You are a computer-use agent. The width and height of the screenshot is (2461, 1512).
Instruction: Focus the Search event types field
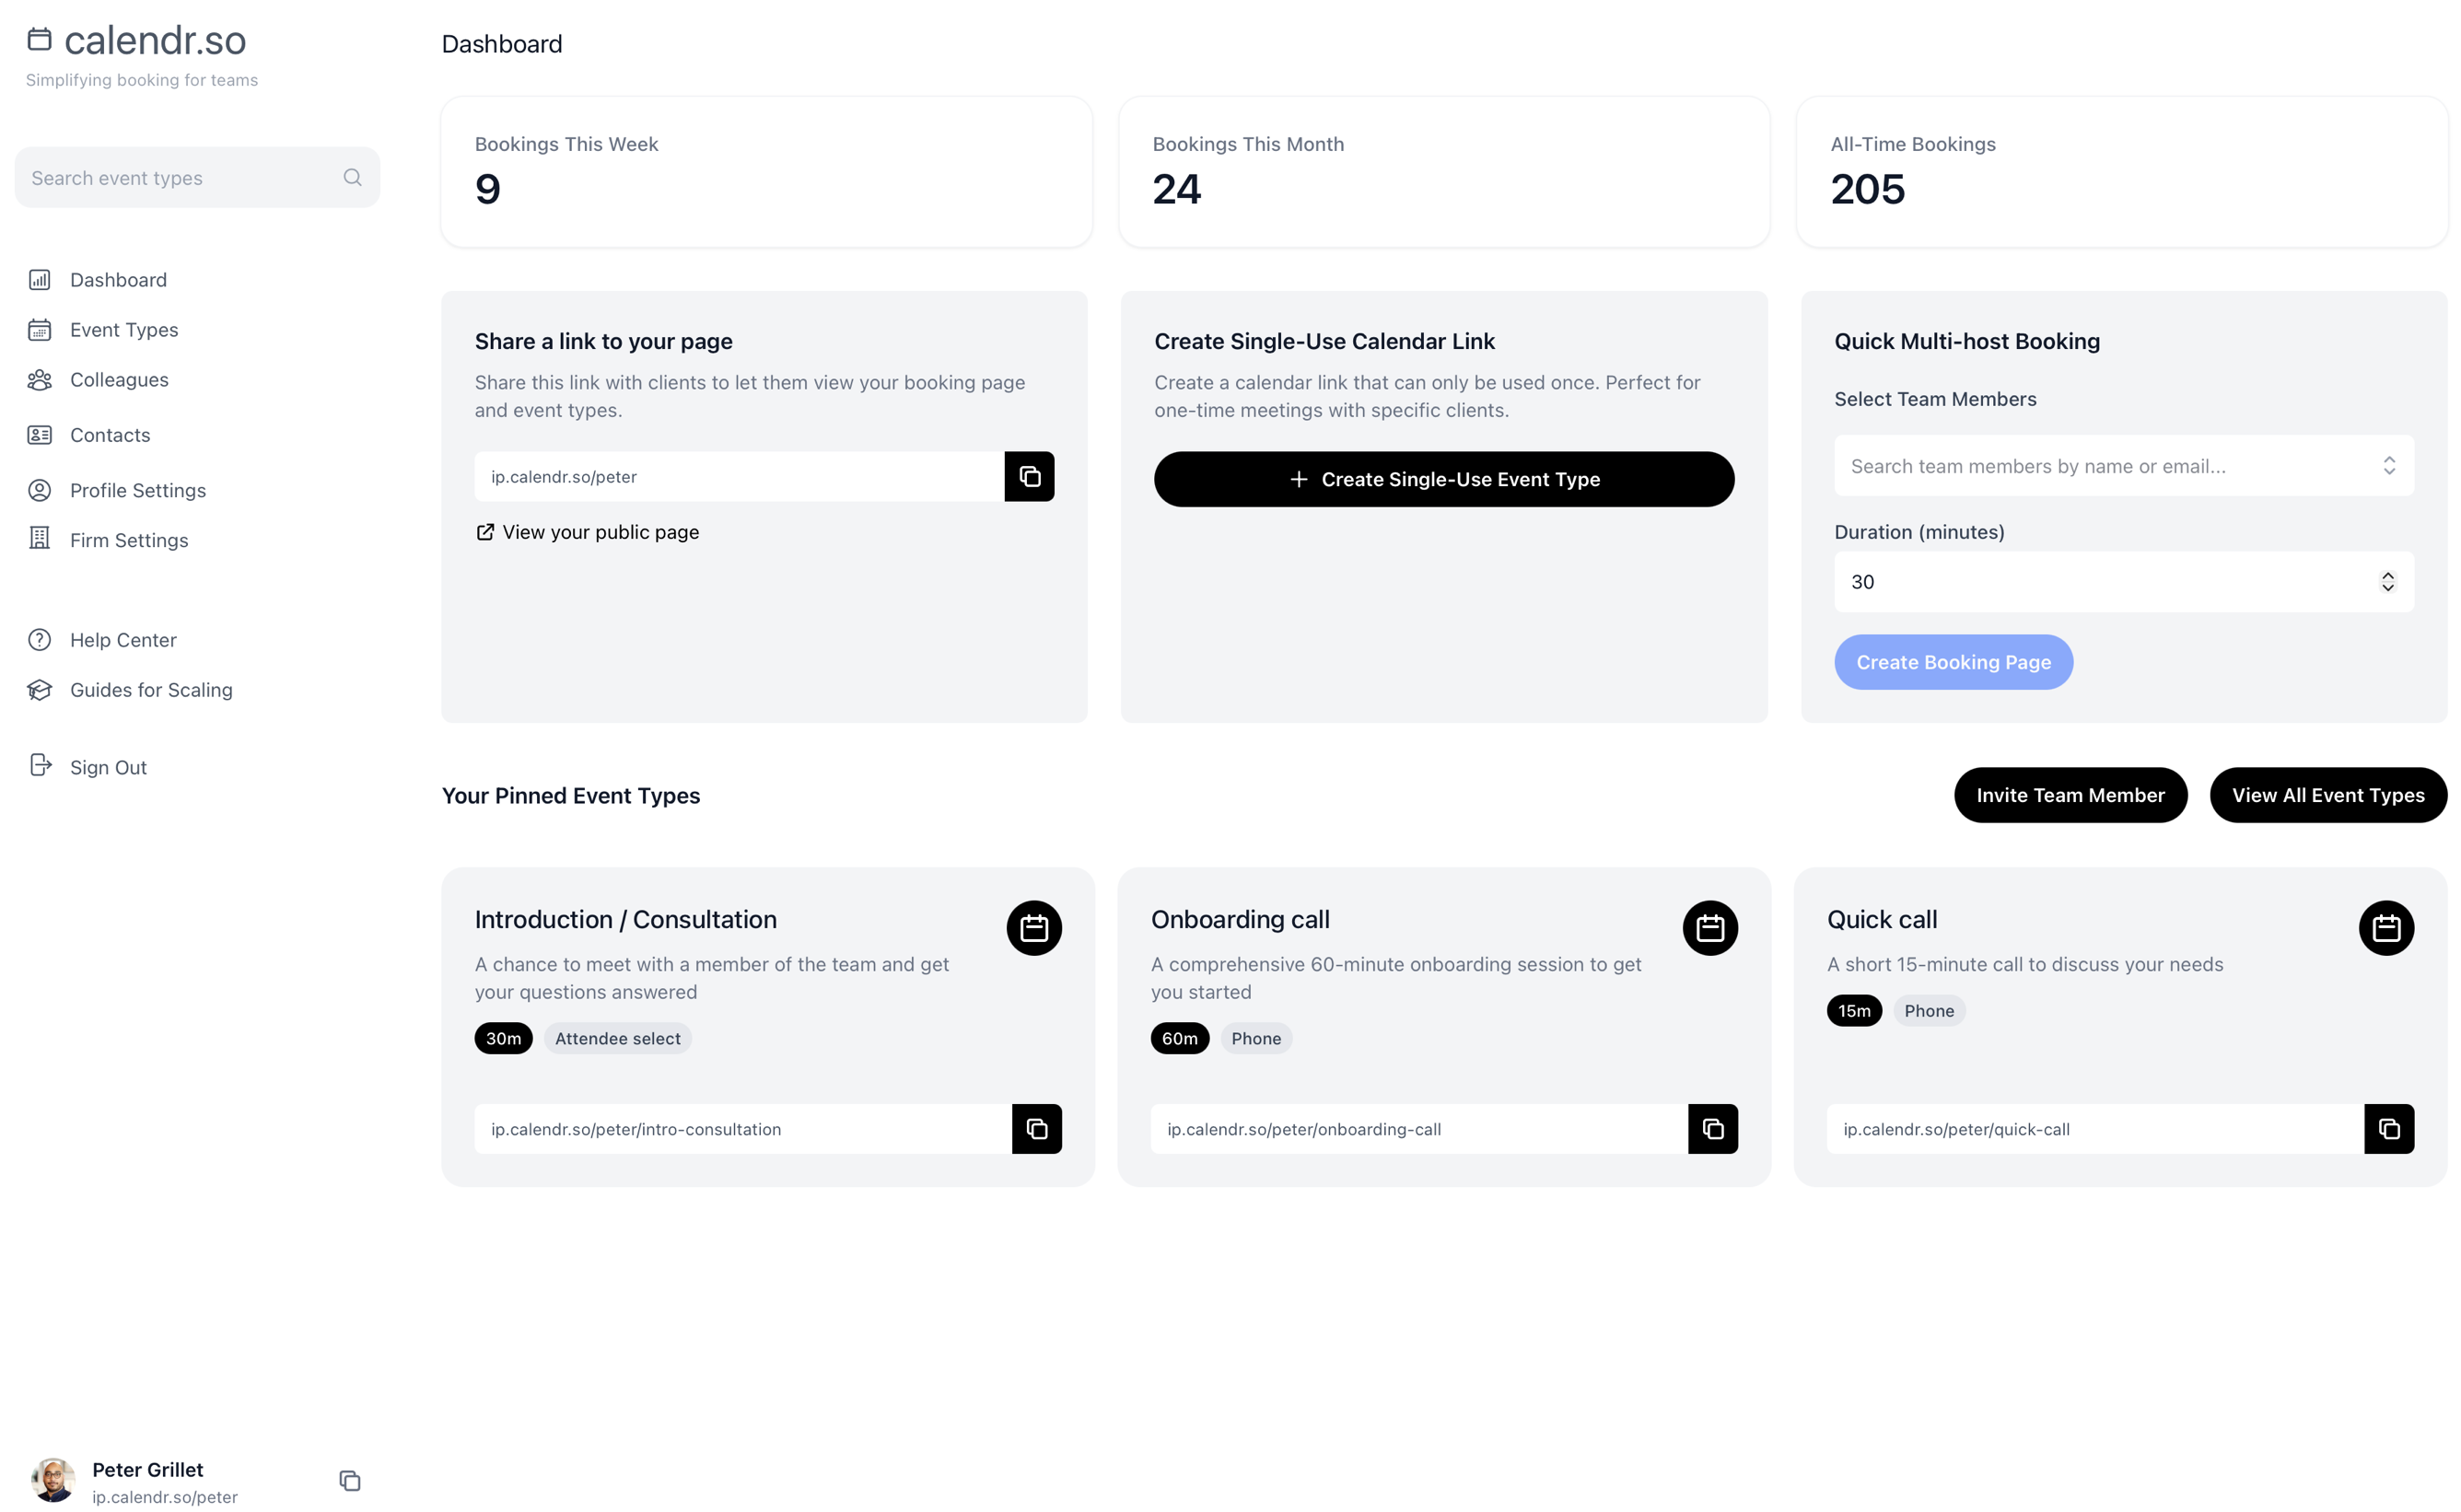pos(197,177)
